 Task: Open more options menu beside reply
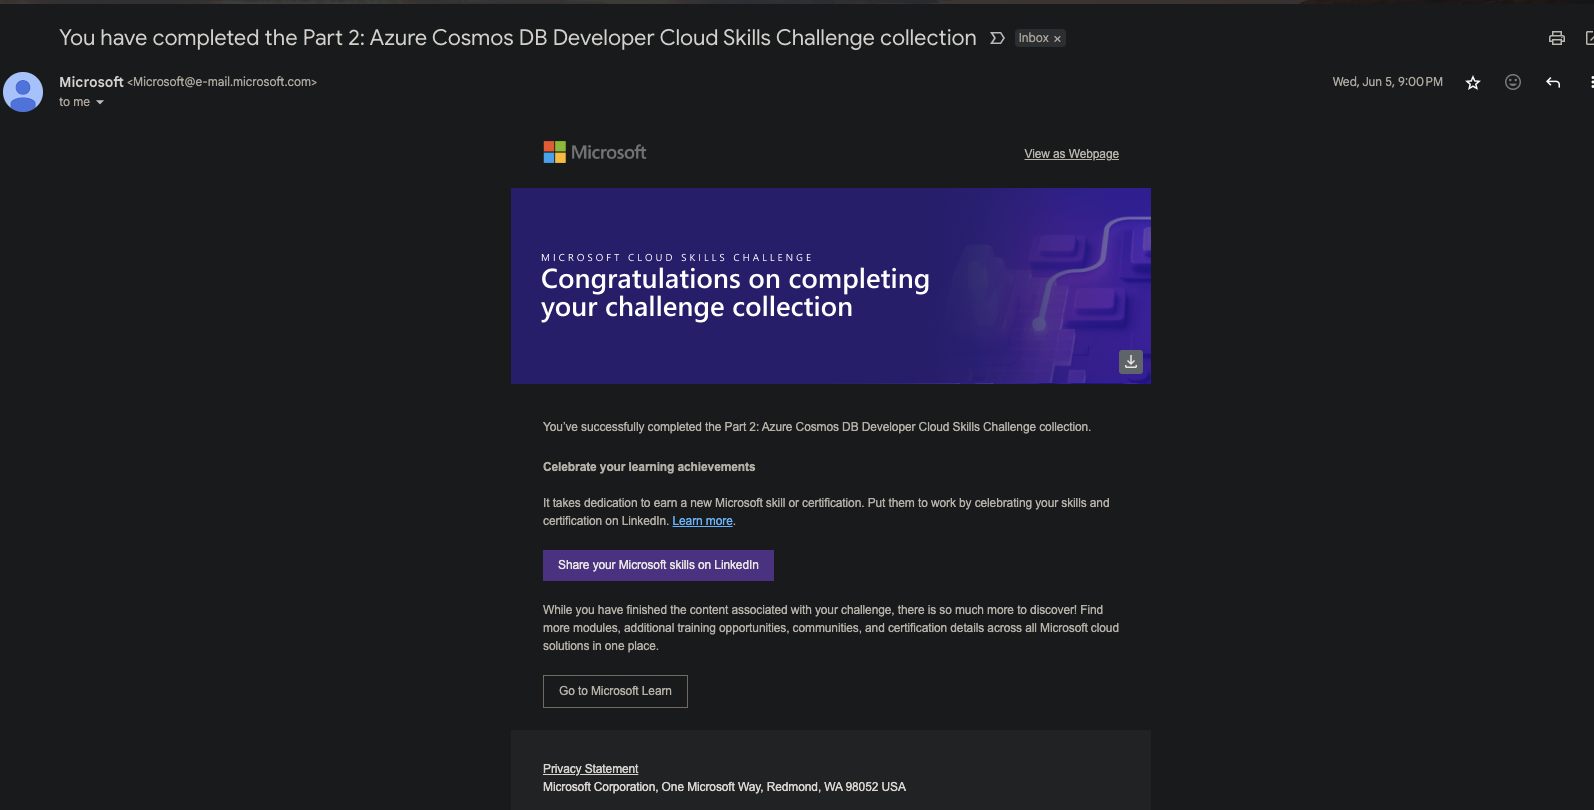pos(1590,82)
